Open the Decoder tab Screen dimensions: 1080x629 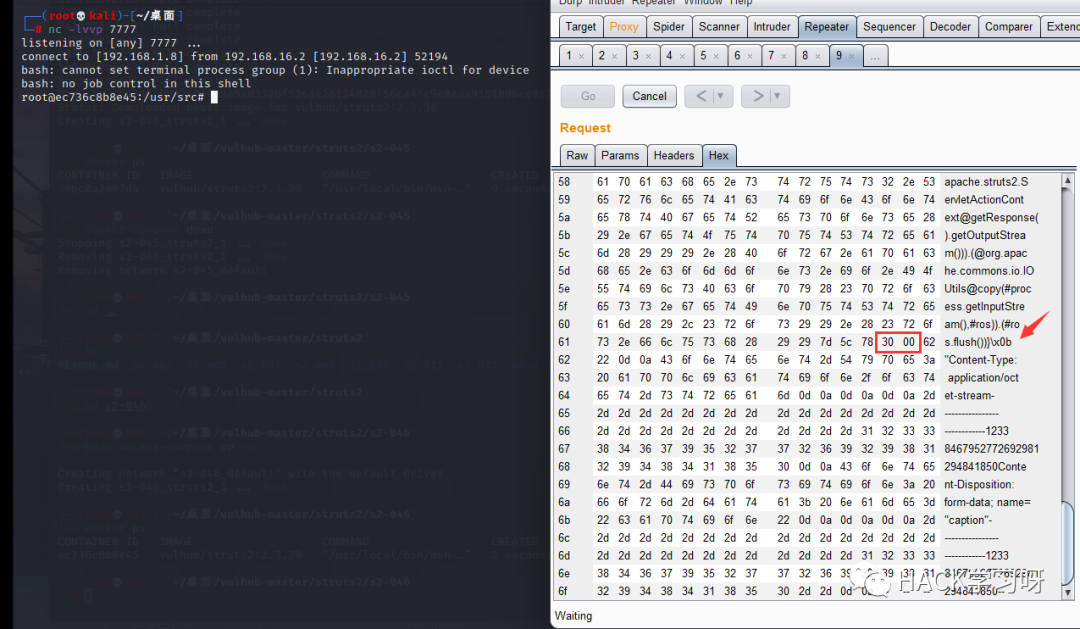coord(950,27)
